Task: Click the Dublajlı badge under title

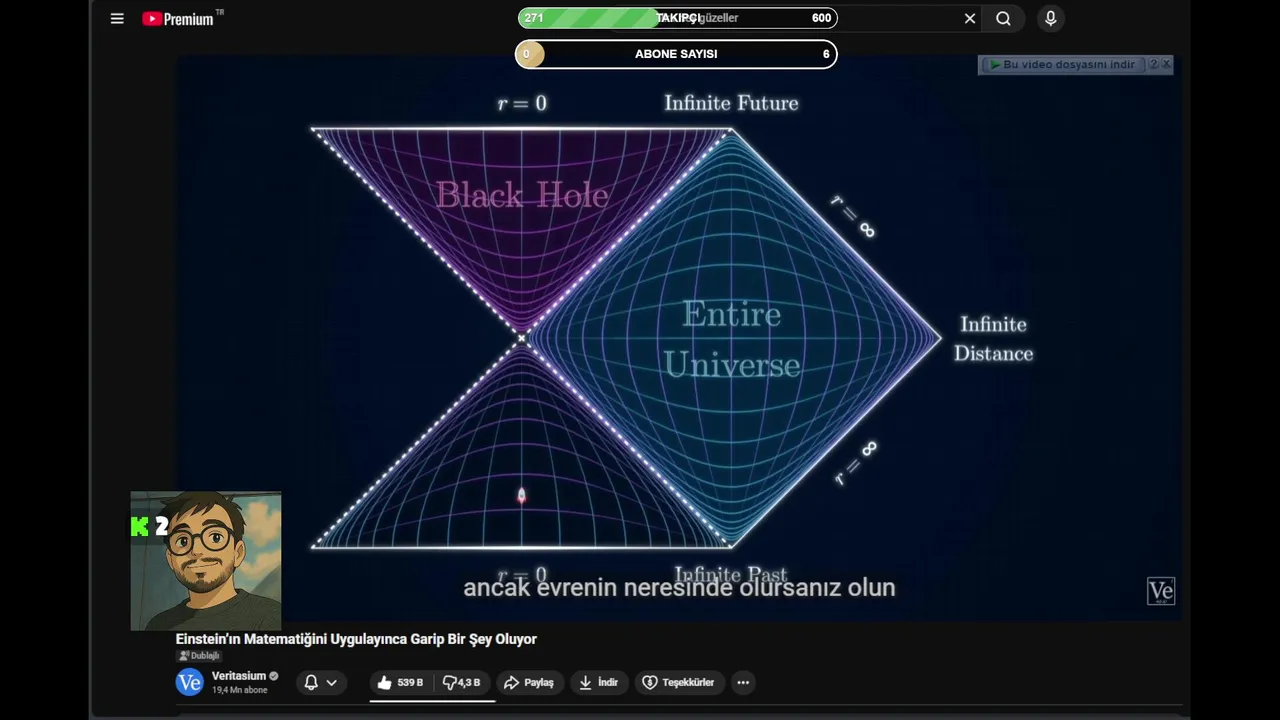Action: (199, 656)
